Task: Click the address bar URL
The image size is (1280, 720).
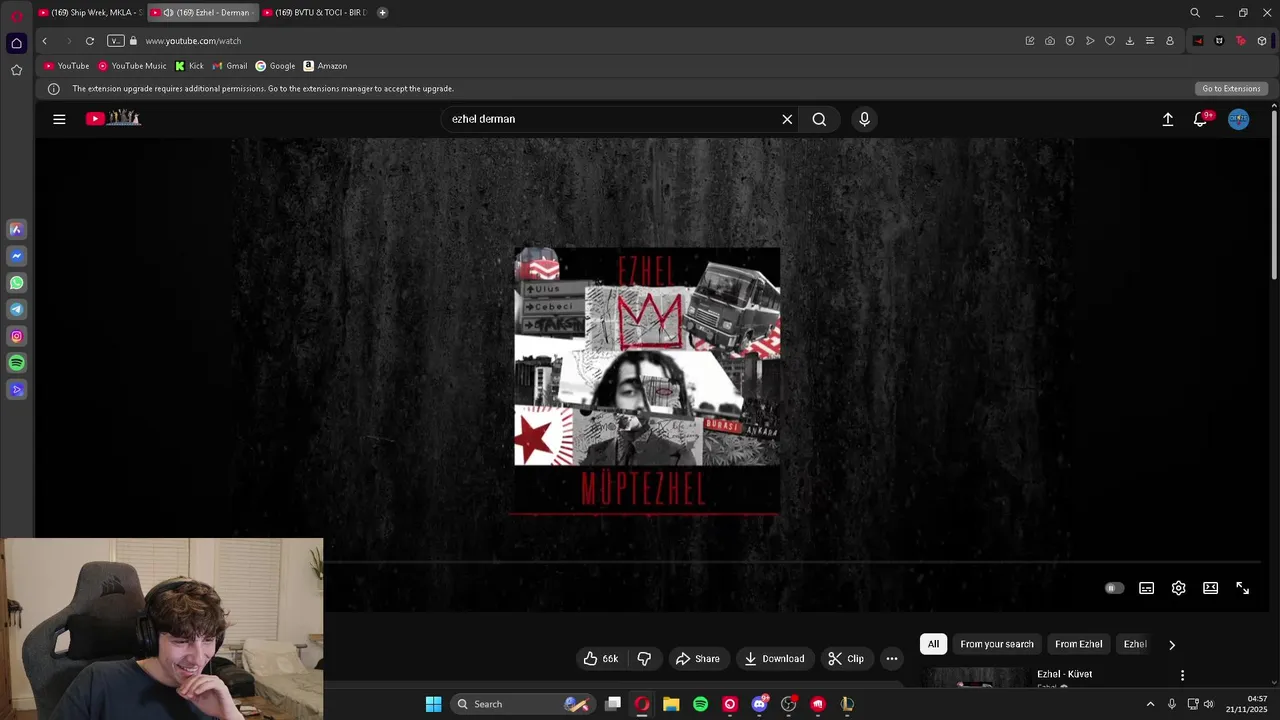Action: coord(193,41)
